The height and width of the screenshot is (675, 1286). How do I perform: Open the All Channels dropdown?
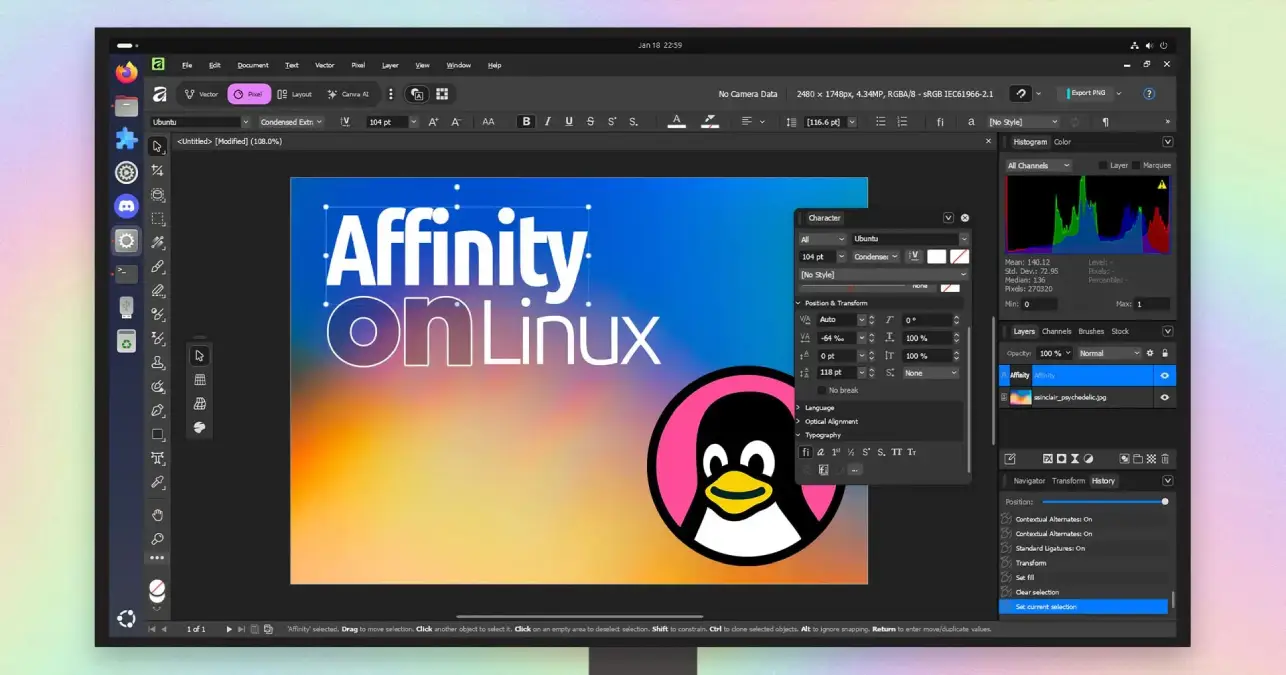(1037, 164)
